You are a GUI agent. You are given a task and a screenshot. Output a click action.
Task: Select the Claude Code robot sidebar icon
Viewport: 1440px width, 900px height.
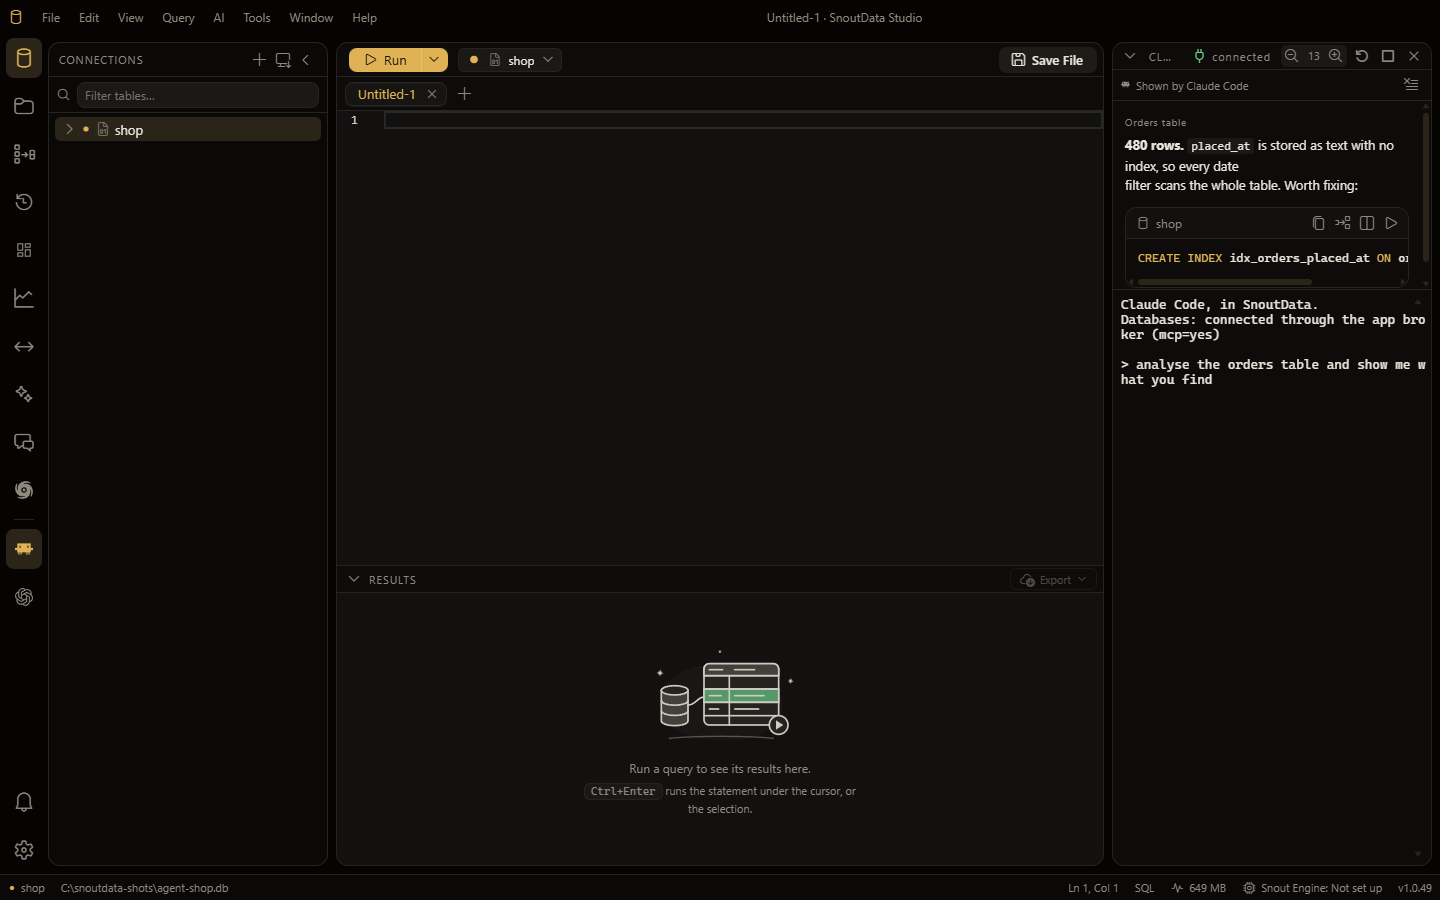pos(24,549)
